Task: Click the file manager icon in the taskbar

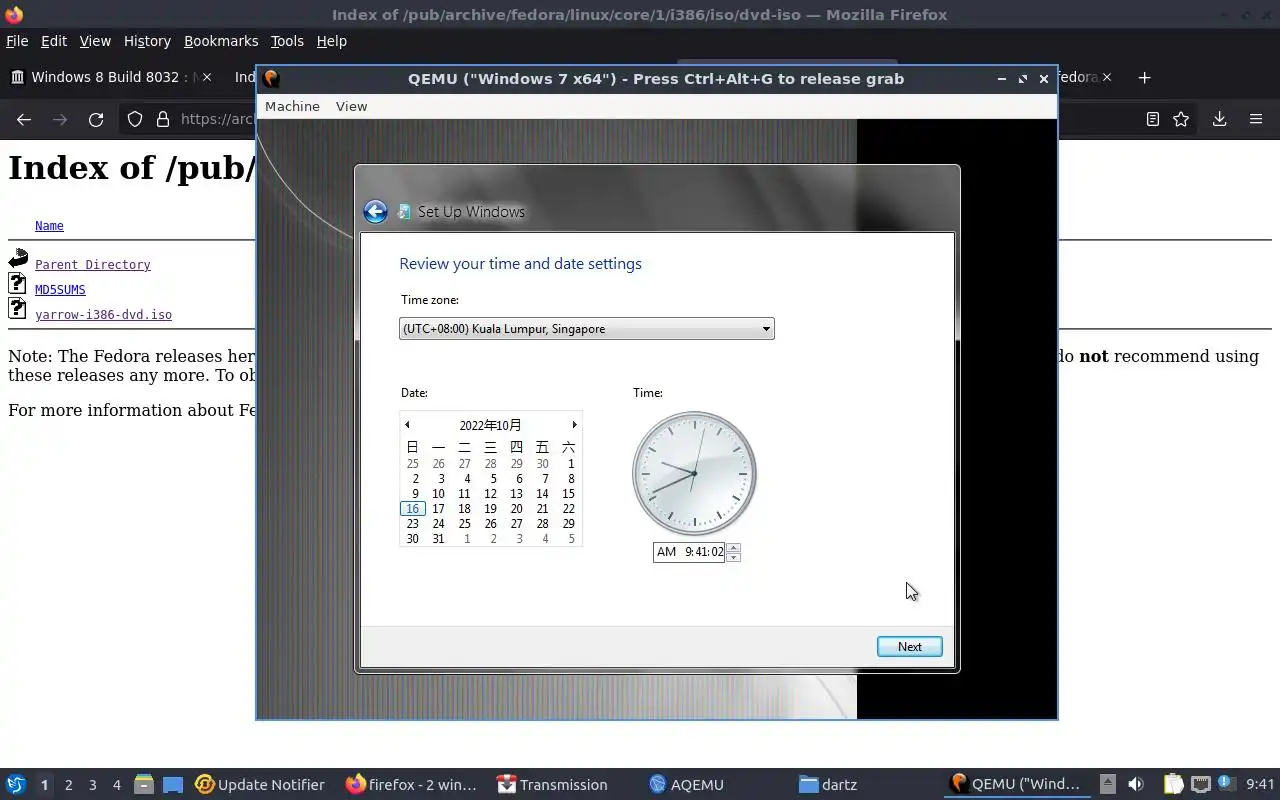Action: coord(144,784)
